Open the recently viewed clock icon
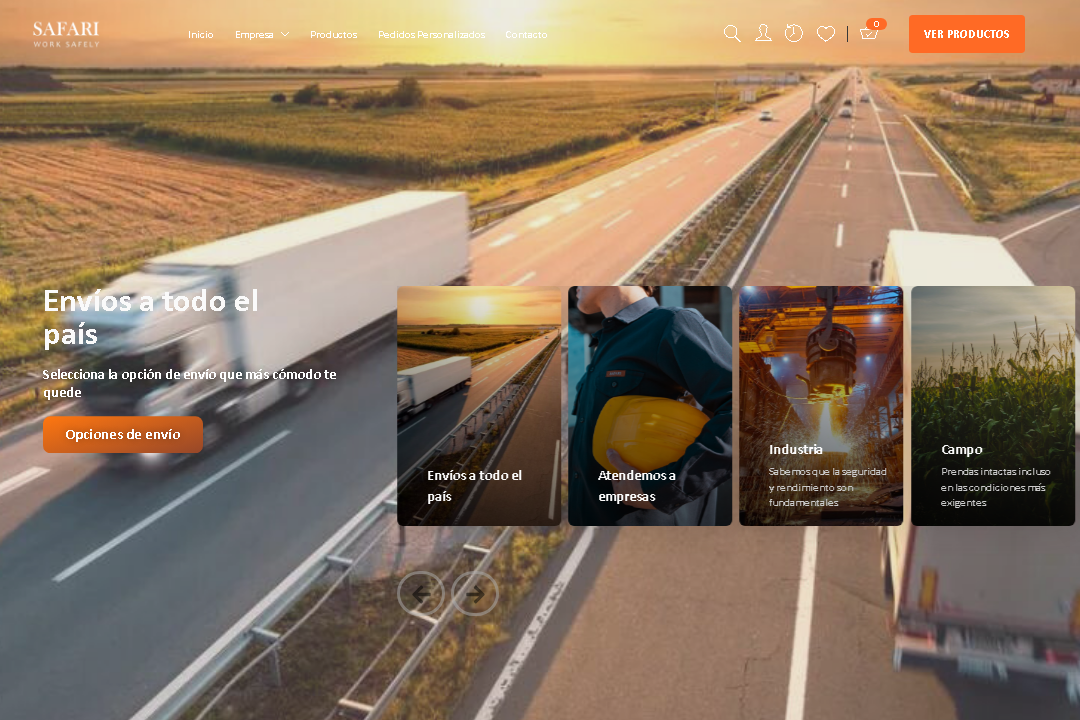The width and height of the screenshot is (1080, 720). click(x=794, y=34)
